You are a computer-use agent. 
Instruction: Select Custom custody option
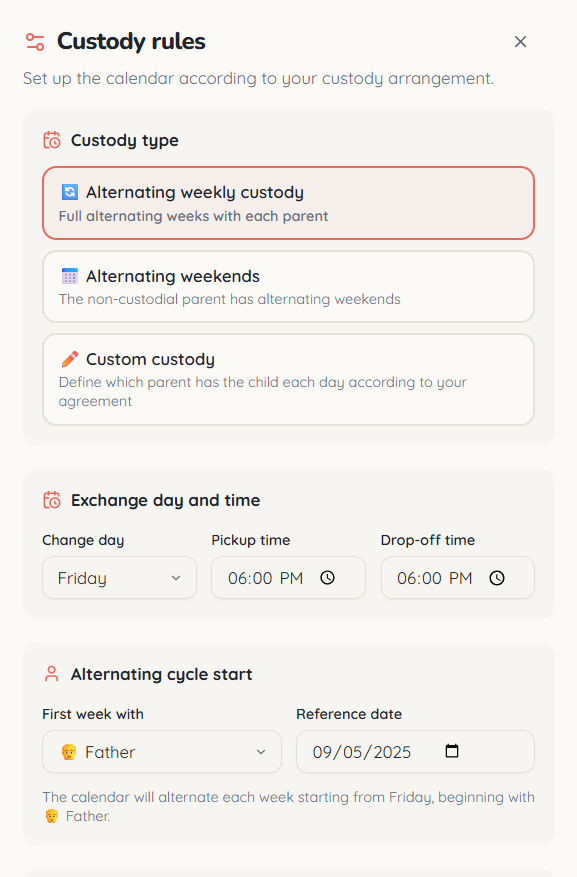[x=288, y=380]
